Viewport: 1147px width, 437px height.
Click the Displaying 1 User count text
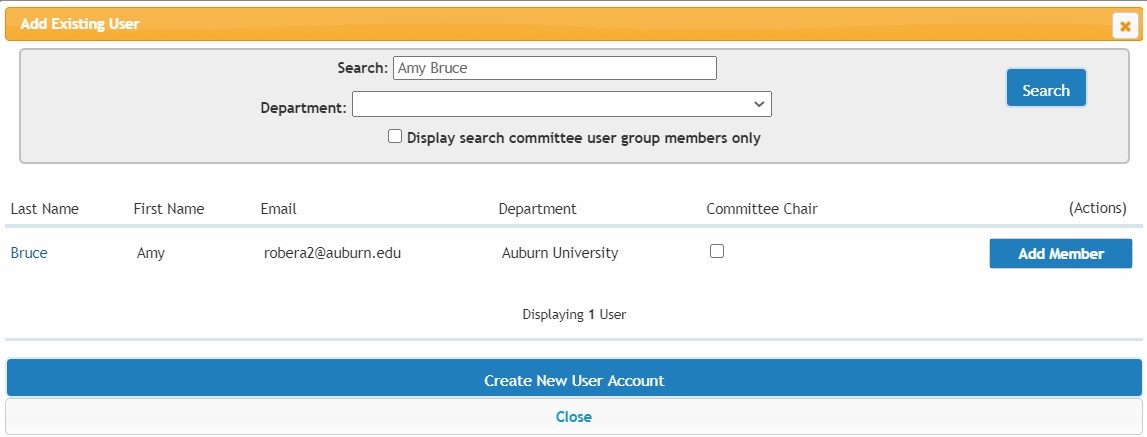(574, 314)
